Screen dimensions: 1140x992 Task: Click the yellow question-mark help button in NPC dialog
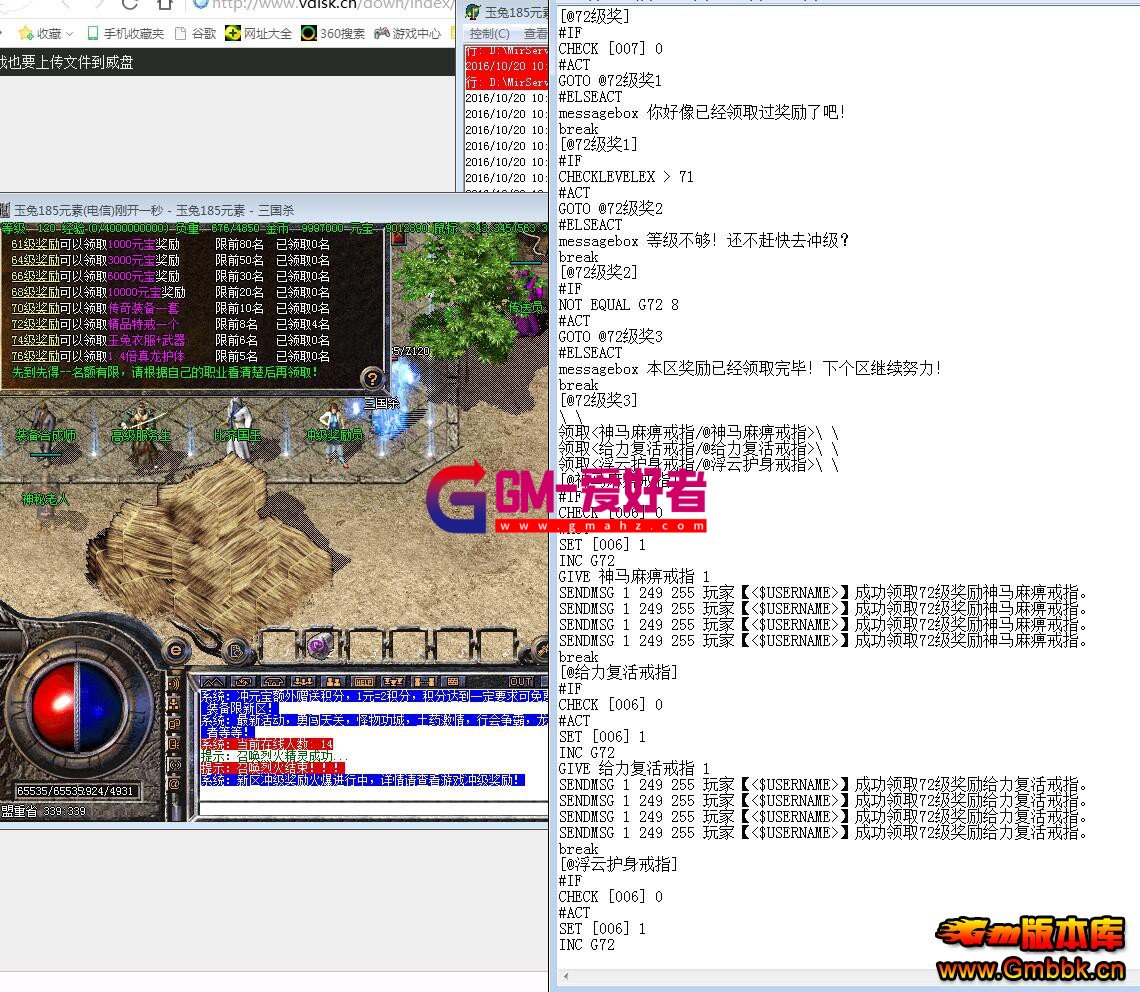[x=372, y=378]
